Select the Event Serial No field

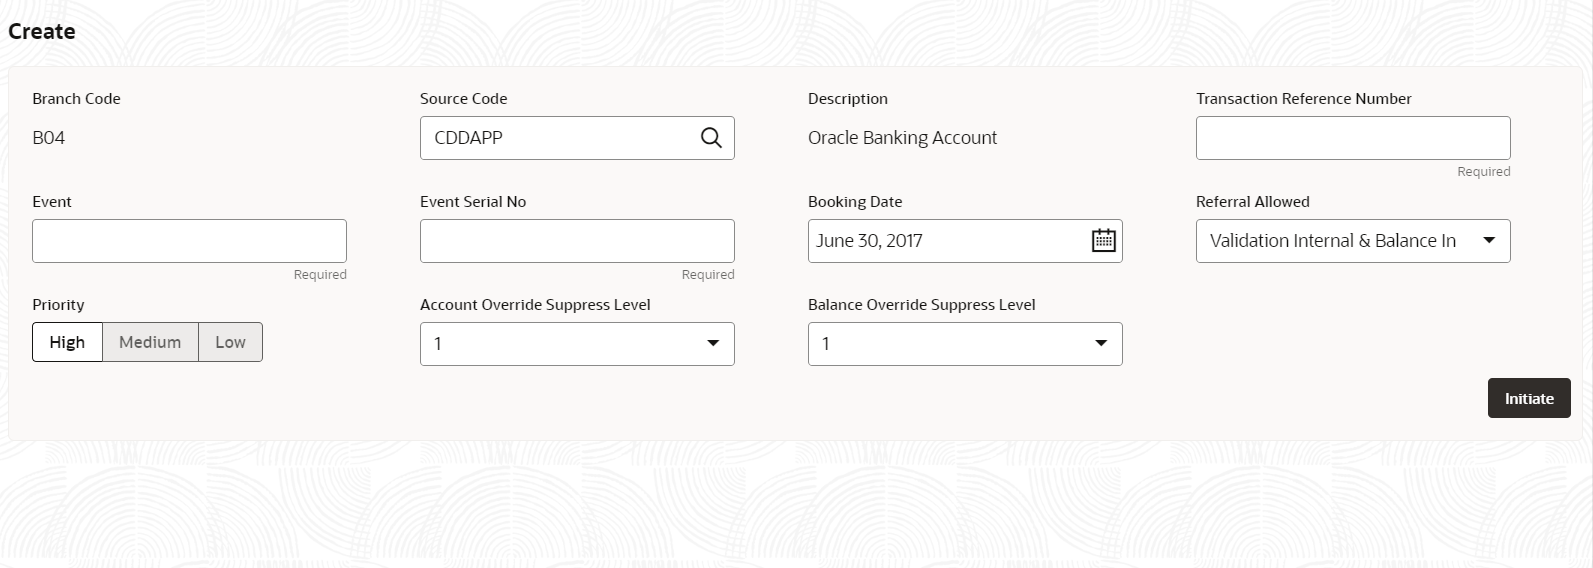click(x=577, y=241)
